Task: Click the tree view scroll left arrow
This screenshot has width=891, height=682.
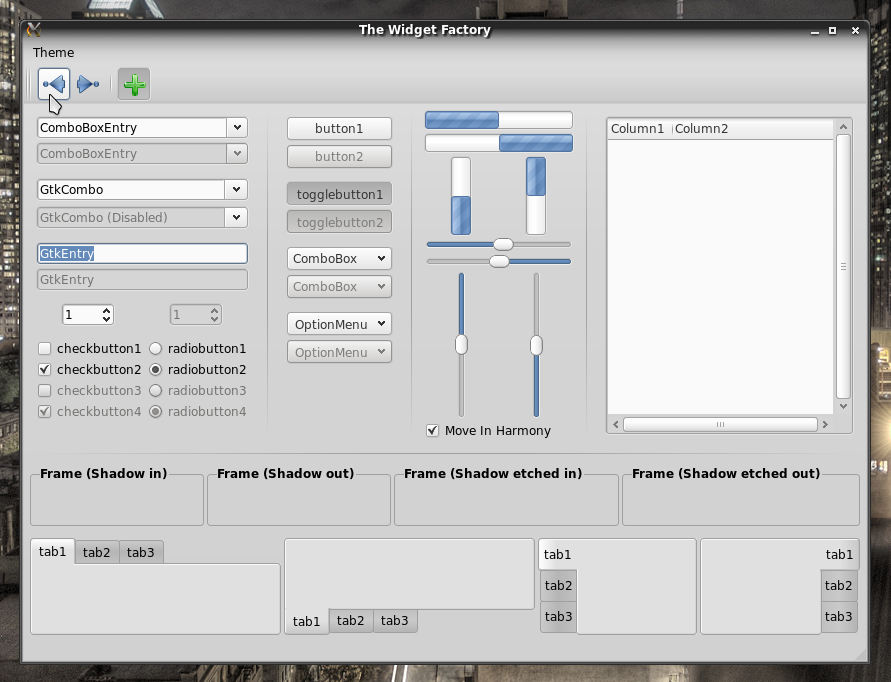Action: (615, 425)
